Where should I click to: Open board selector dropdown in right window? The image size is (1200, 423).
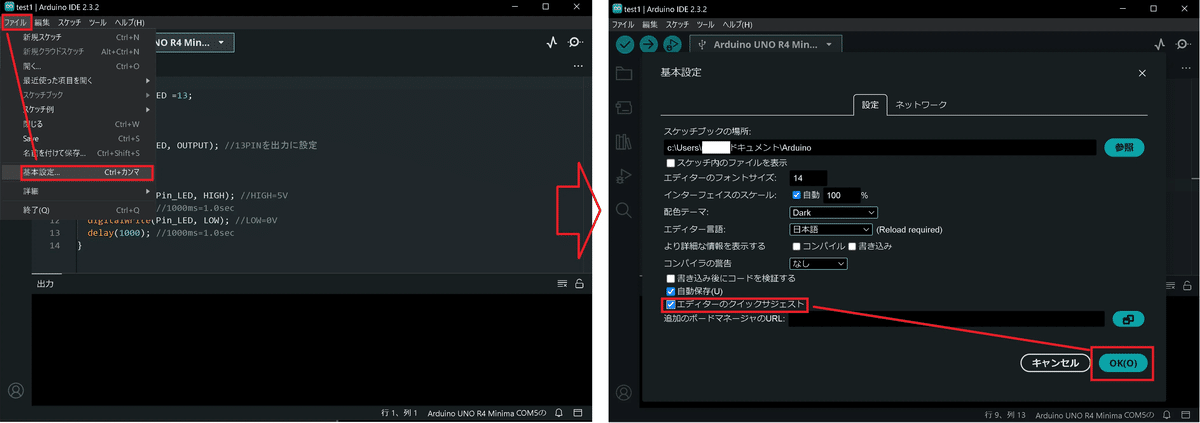(765, 44)
